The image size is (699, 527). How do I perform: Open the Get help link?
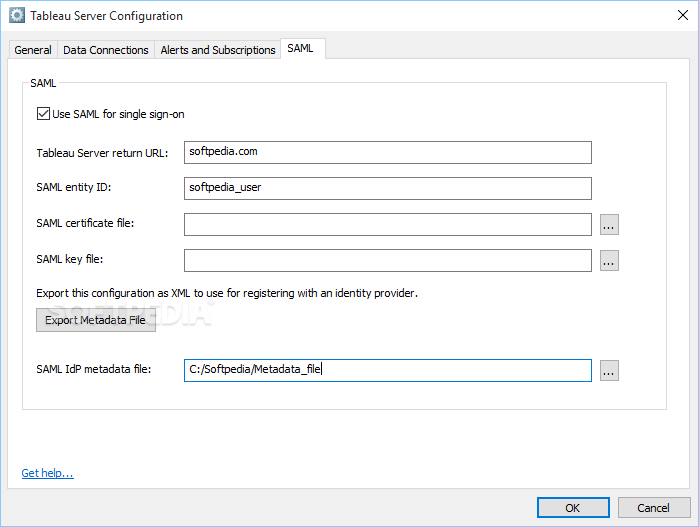pyautogui.click(x=48, y=473)
